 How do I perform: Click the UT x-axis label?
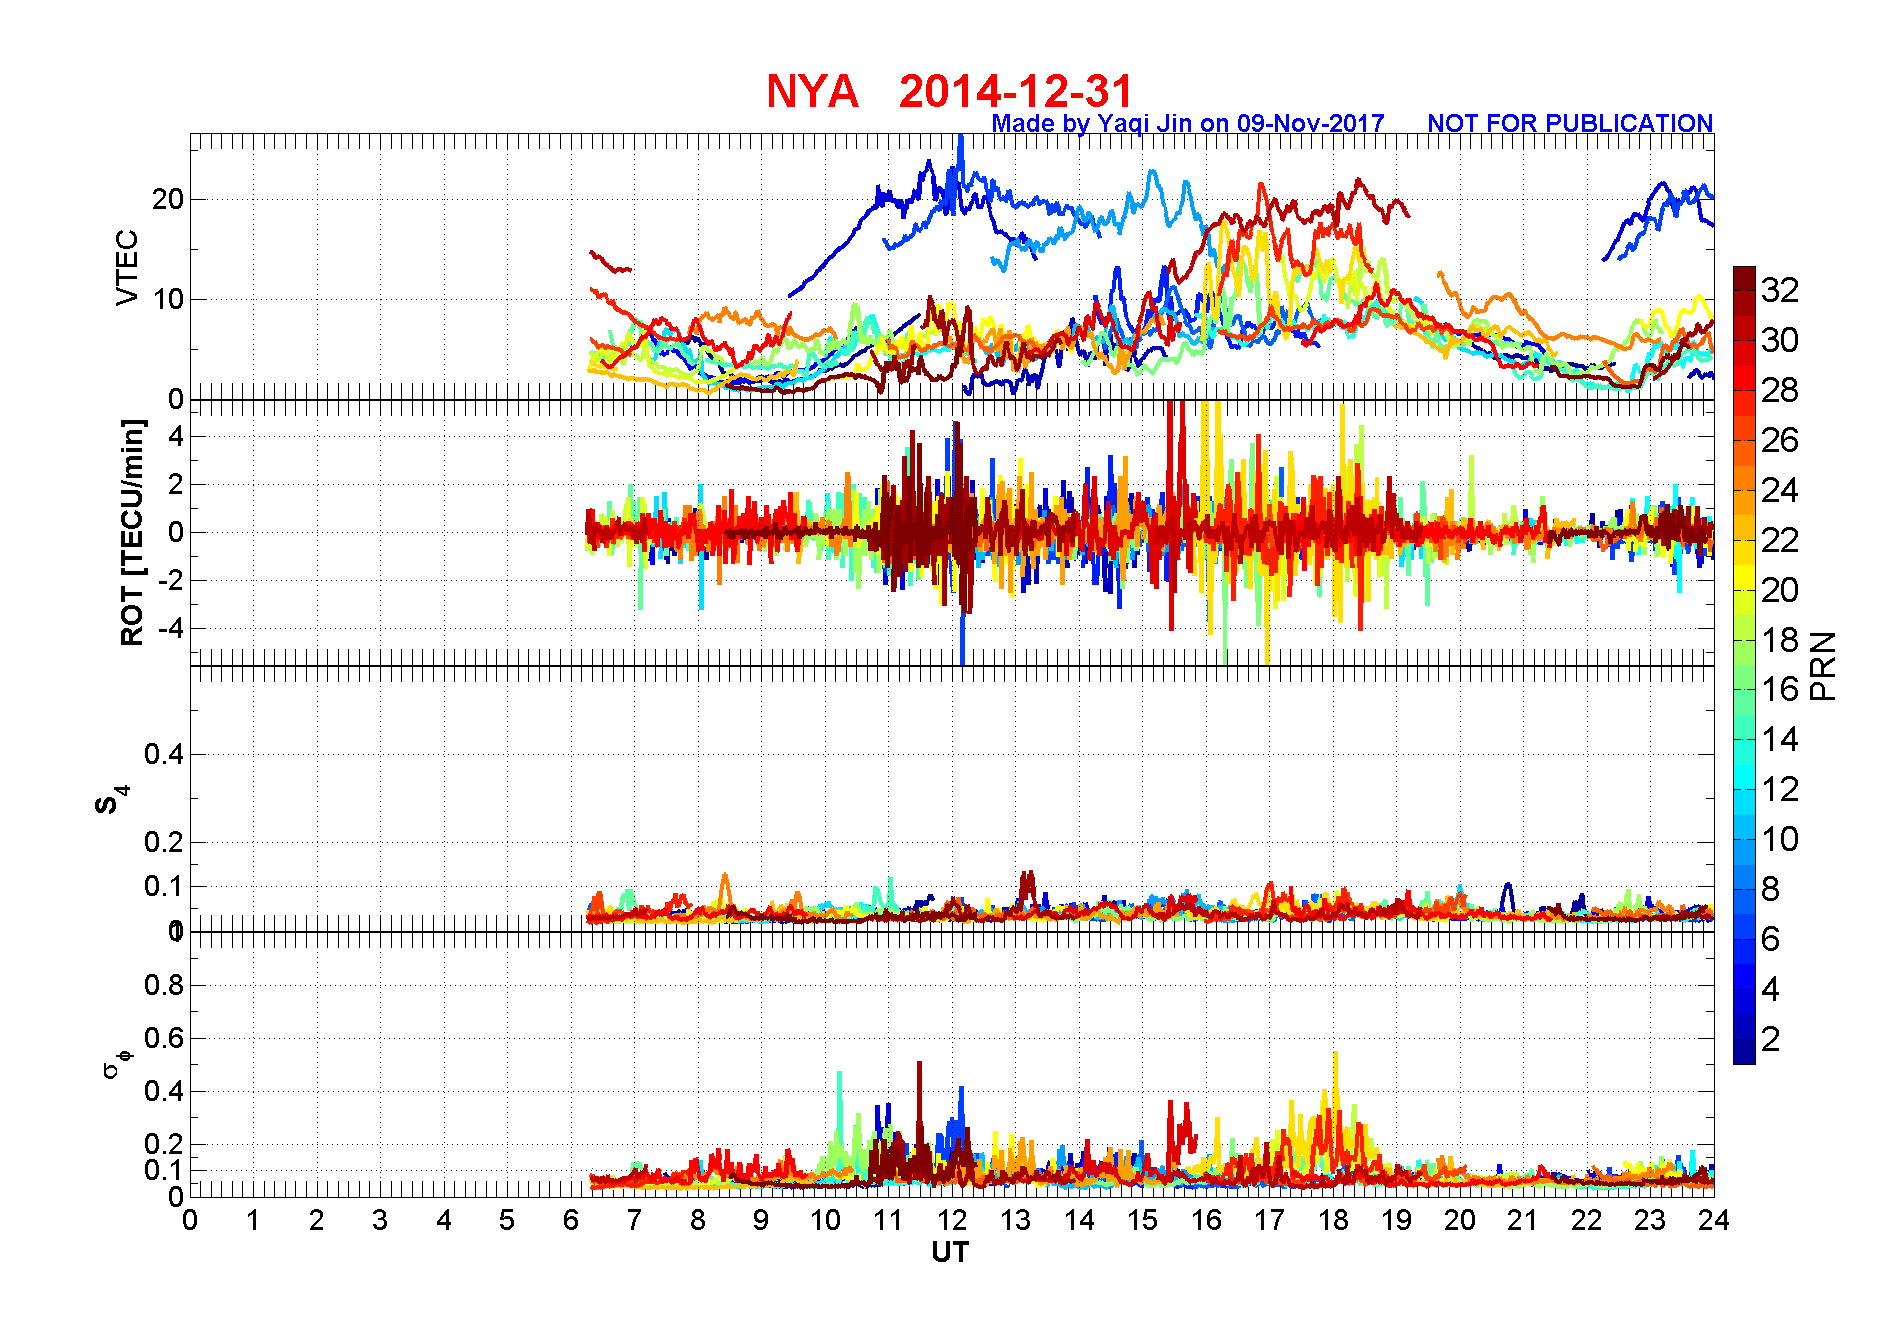(950, 1252)
